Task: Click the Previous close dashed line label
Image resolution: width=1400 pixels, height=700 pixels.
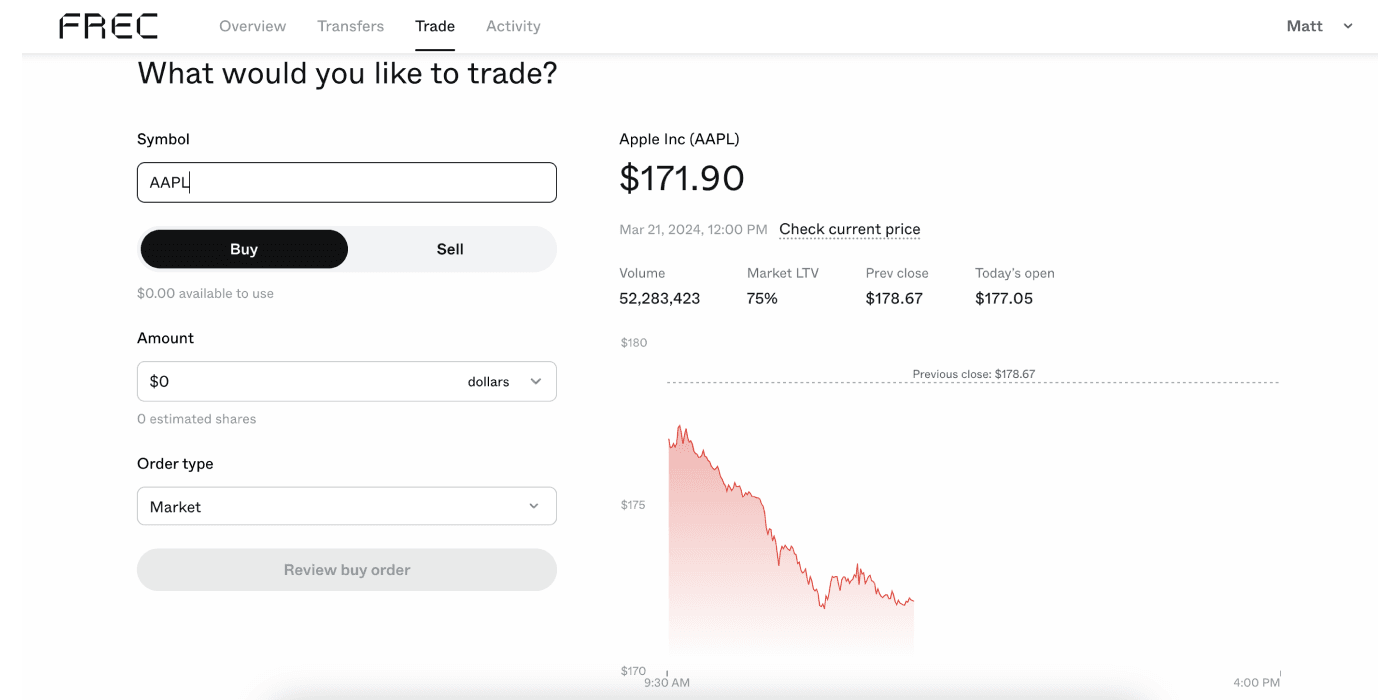Action: click(x=973, y=374)
